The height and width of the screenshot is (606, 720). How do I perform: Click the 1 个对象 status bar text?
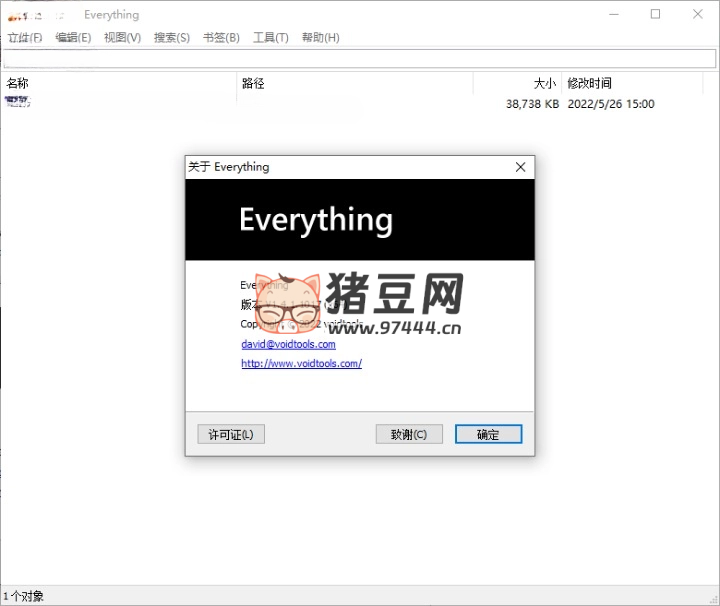23,596
